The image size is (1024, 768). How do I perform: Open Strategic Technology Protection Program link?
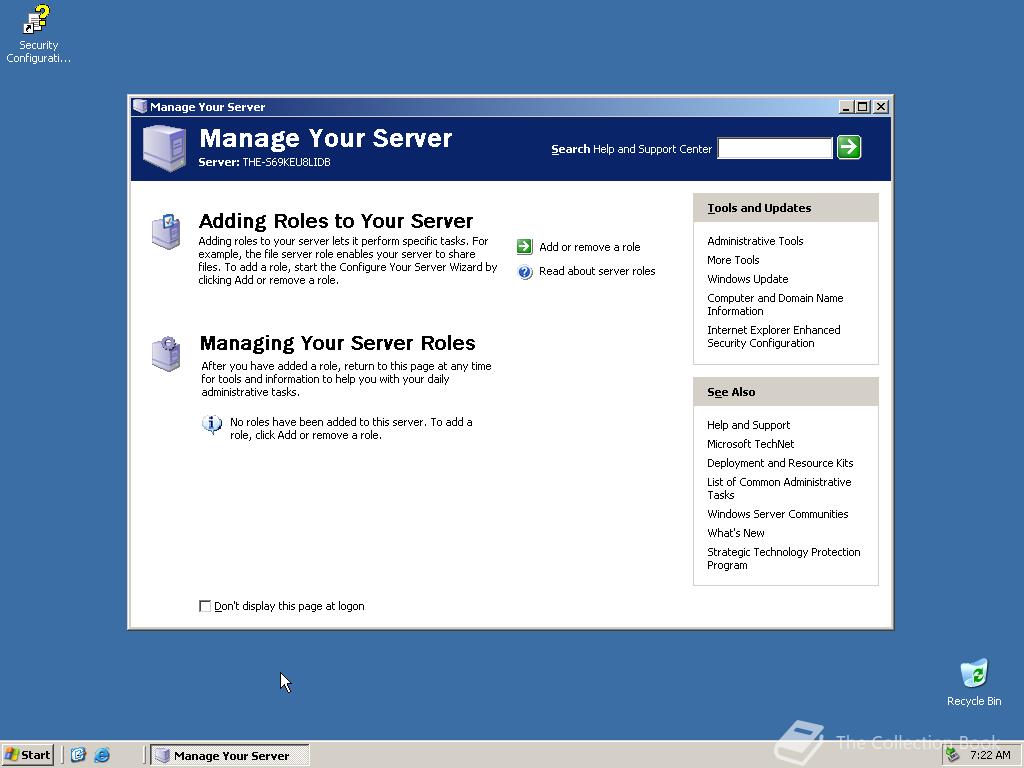tap(783, 558)
